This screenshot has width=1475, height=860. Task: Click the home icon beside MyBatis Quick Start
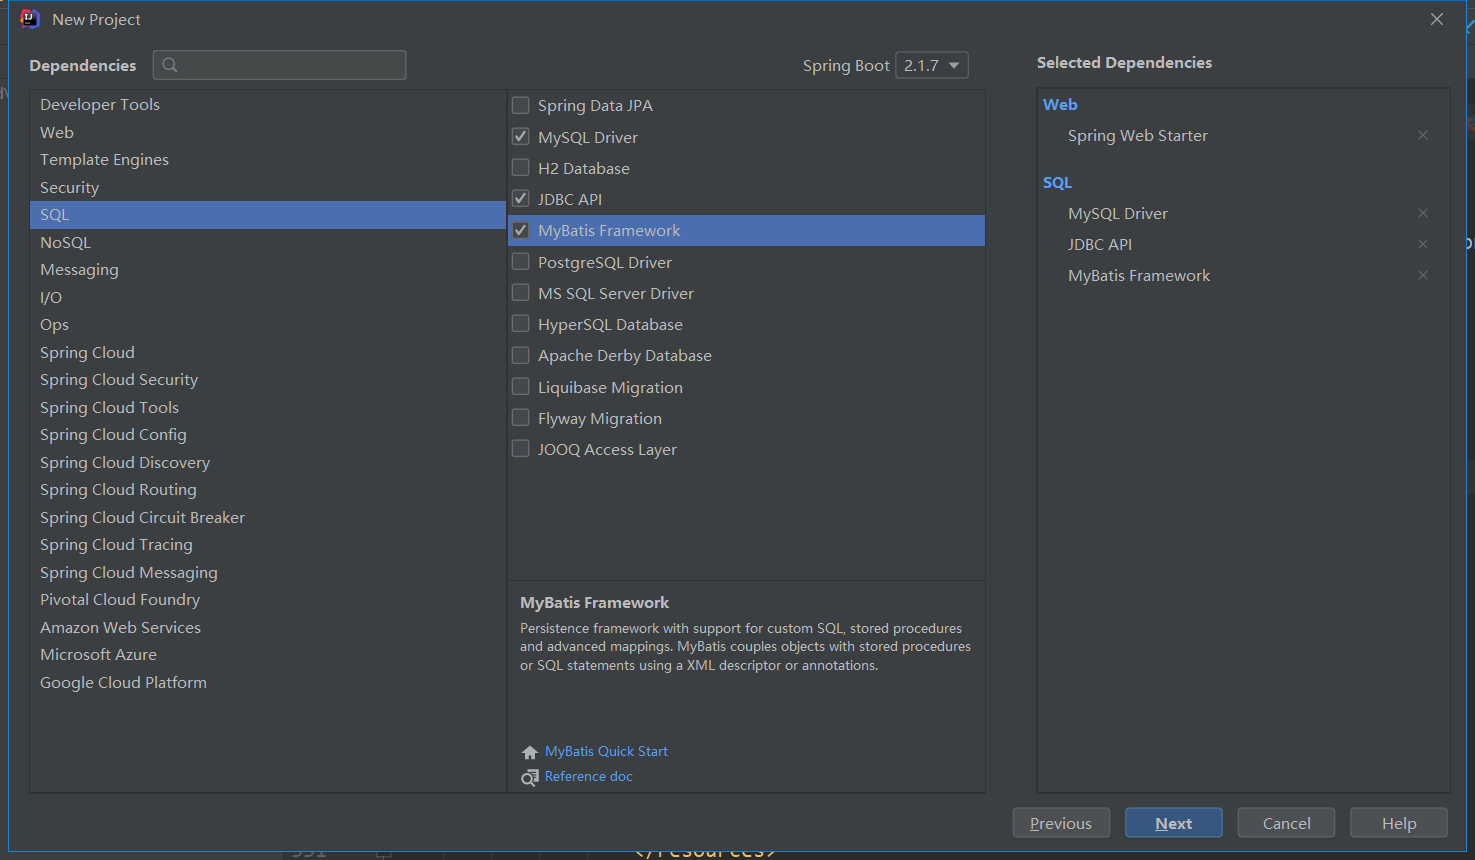530,752
